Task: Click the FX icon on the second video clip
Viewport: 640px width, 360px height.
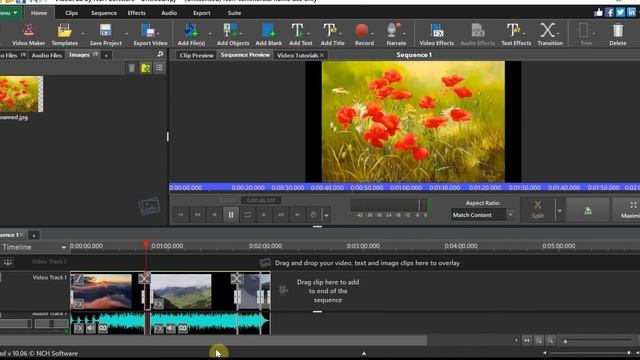Action: 158,304
